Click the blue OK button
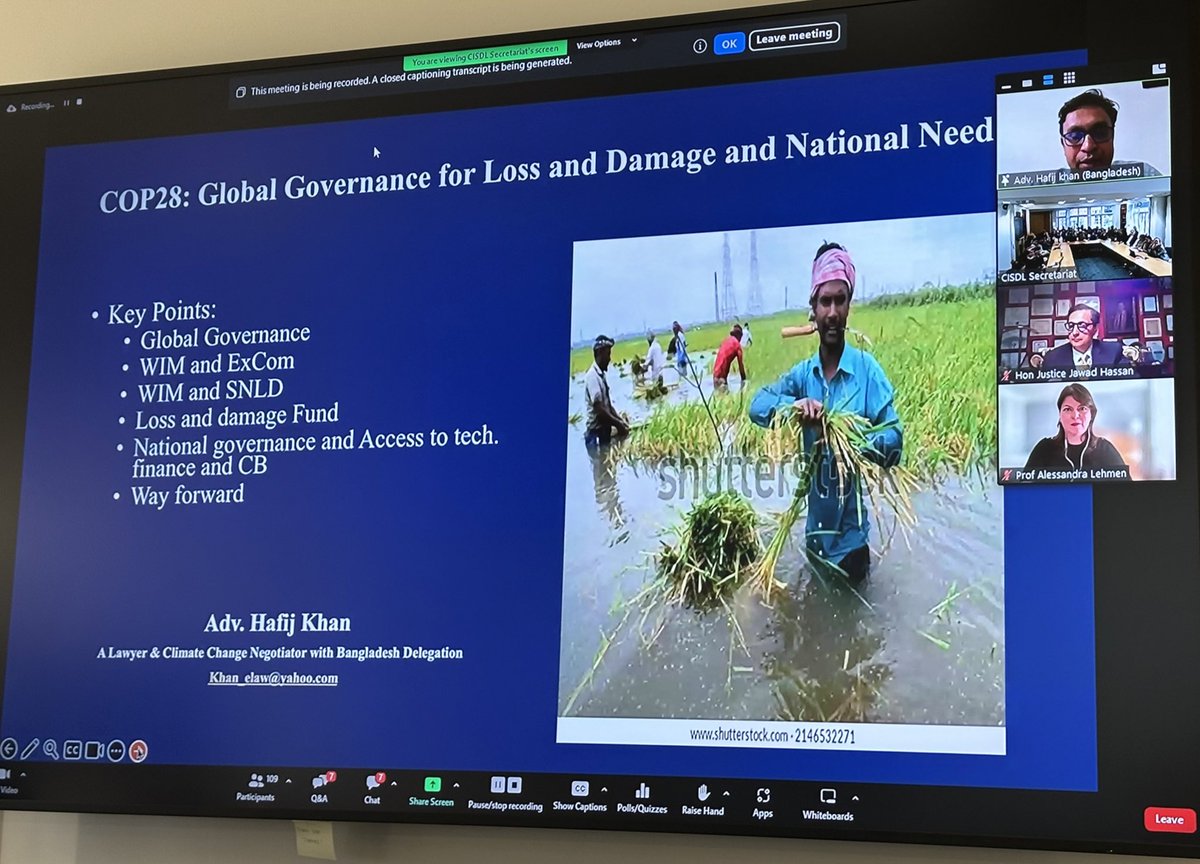This screenshot has height=864, width=1200. point(729,43)
